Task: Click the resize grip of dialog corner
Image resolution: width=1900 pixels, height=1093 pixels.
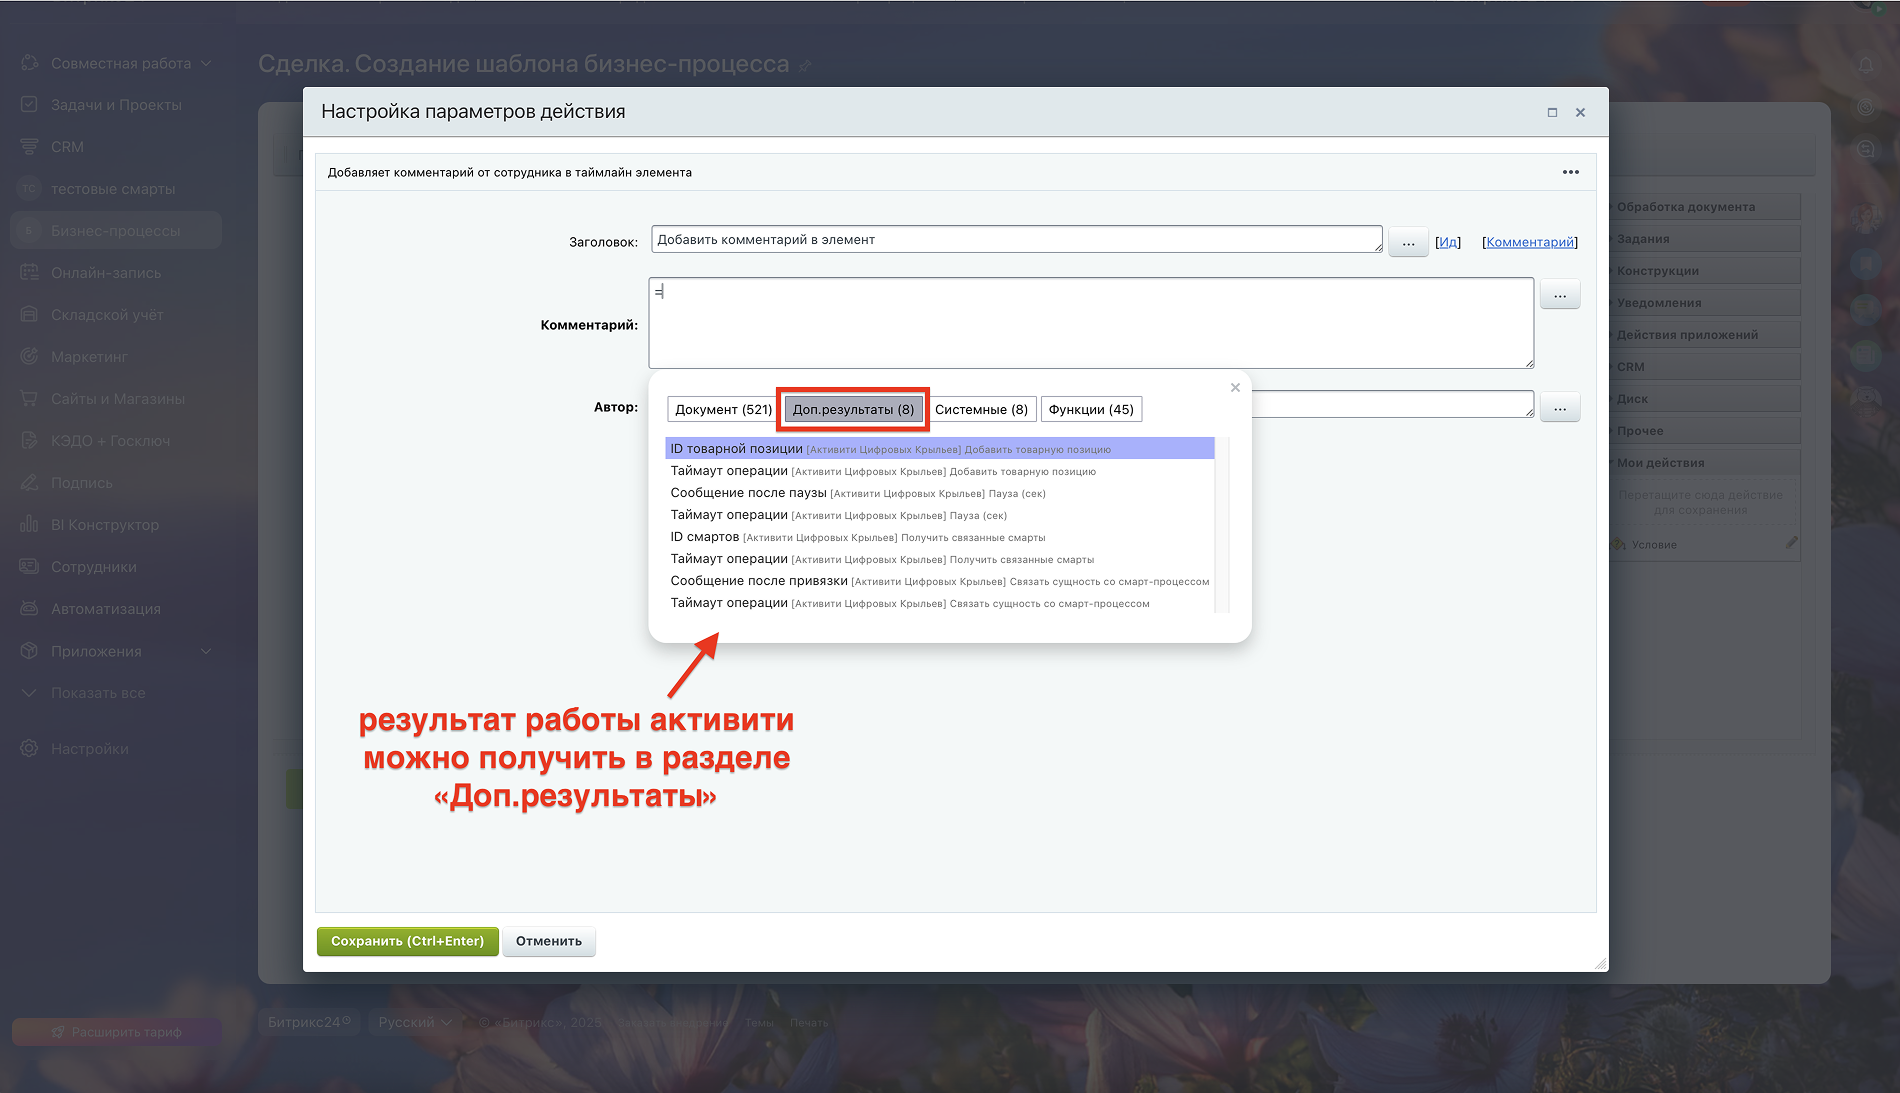Action: coord(1600,963)
